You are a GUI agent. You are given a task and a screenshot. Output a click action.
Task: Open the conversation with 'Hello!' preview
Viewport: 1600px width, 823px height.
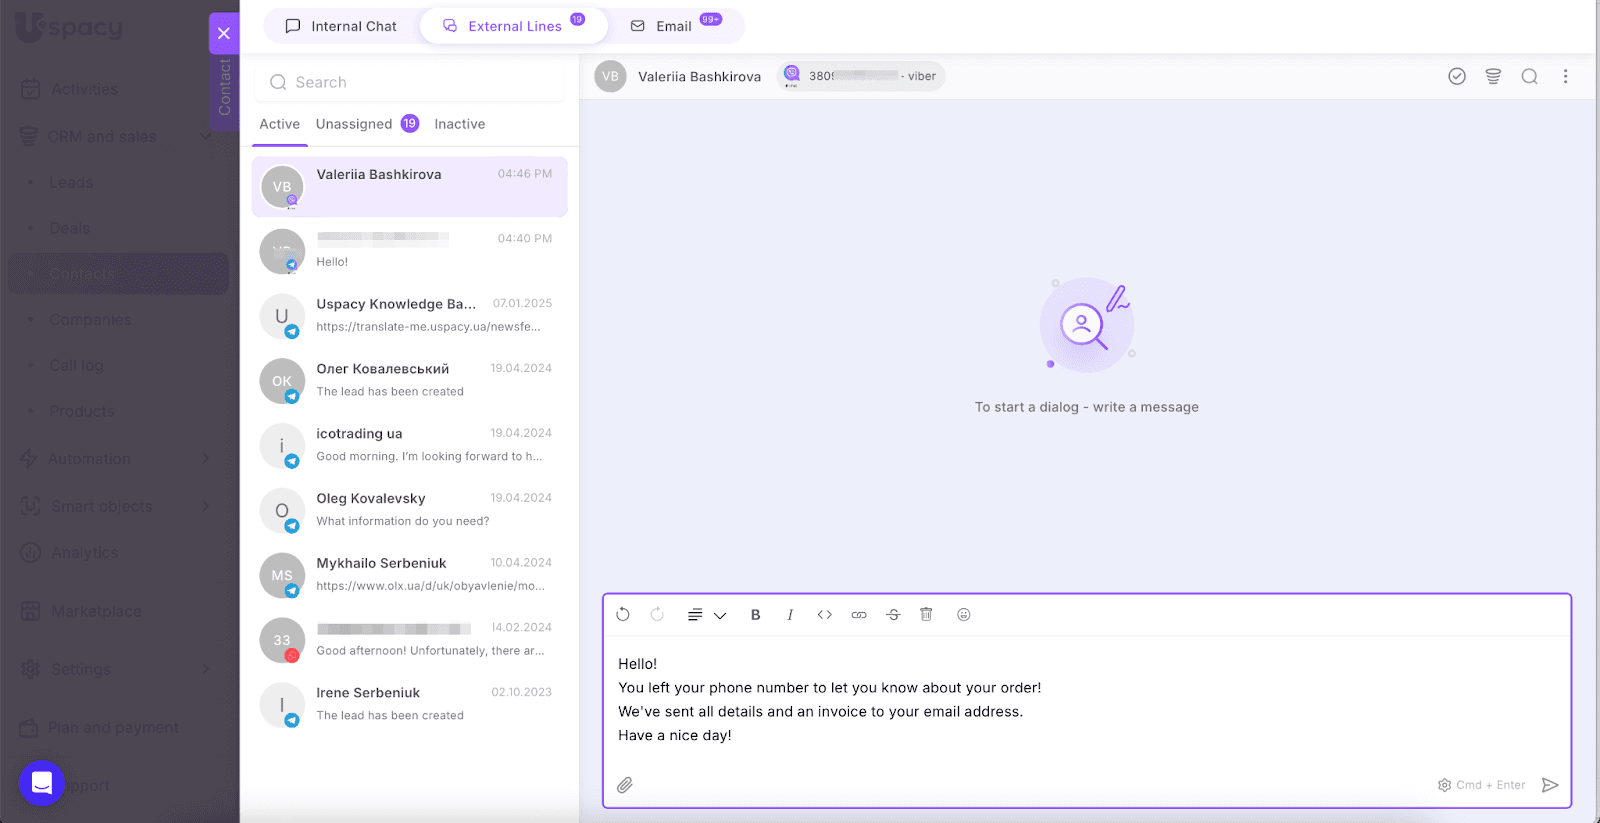point(410,251)
